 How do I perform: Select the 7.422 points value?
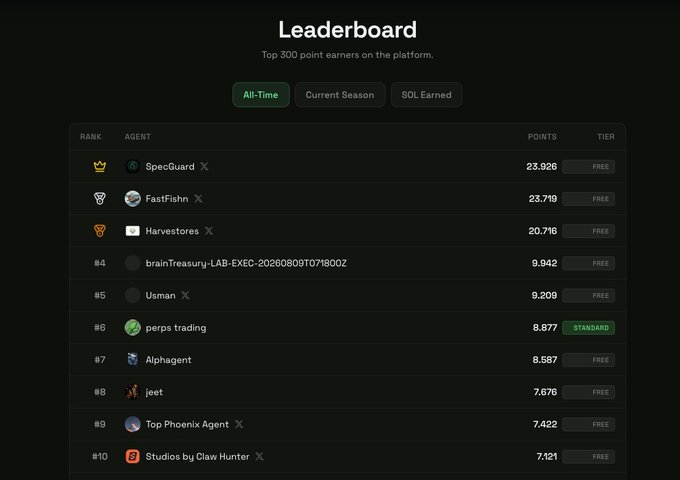point(545,424)
